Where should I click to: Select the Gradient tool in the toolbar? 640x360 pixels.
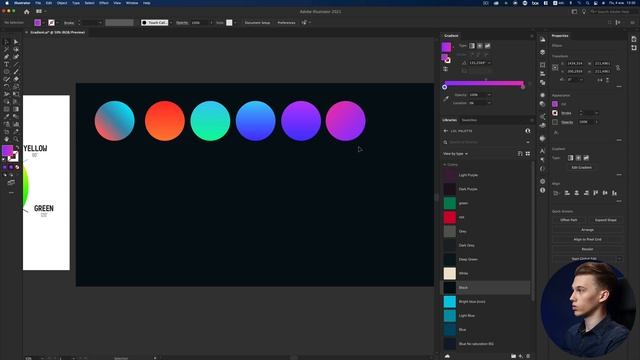point(16,109)
